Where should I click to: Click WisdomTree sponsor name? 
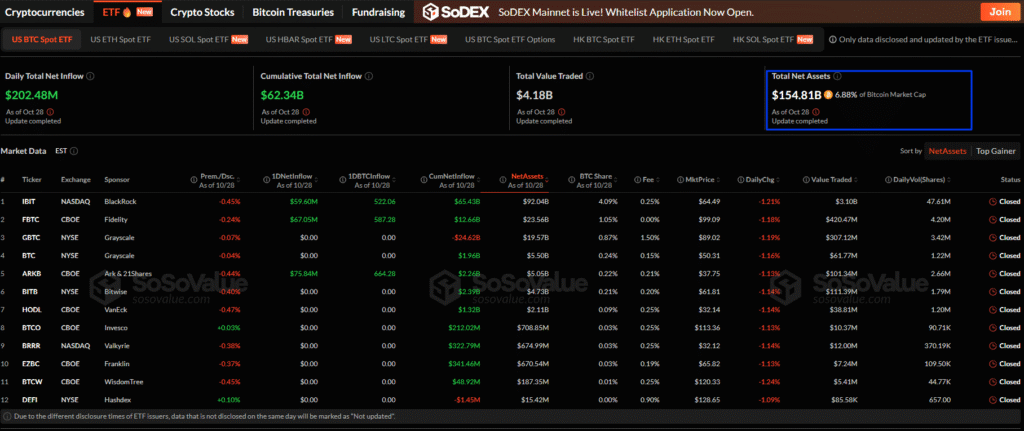tap(123, 381)
